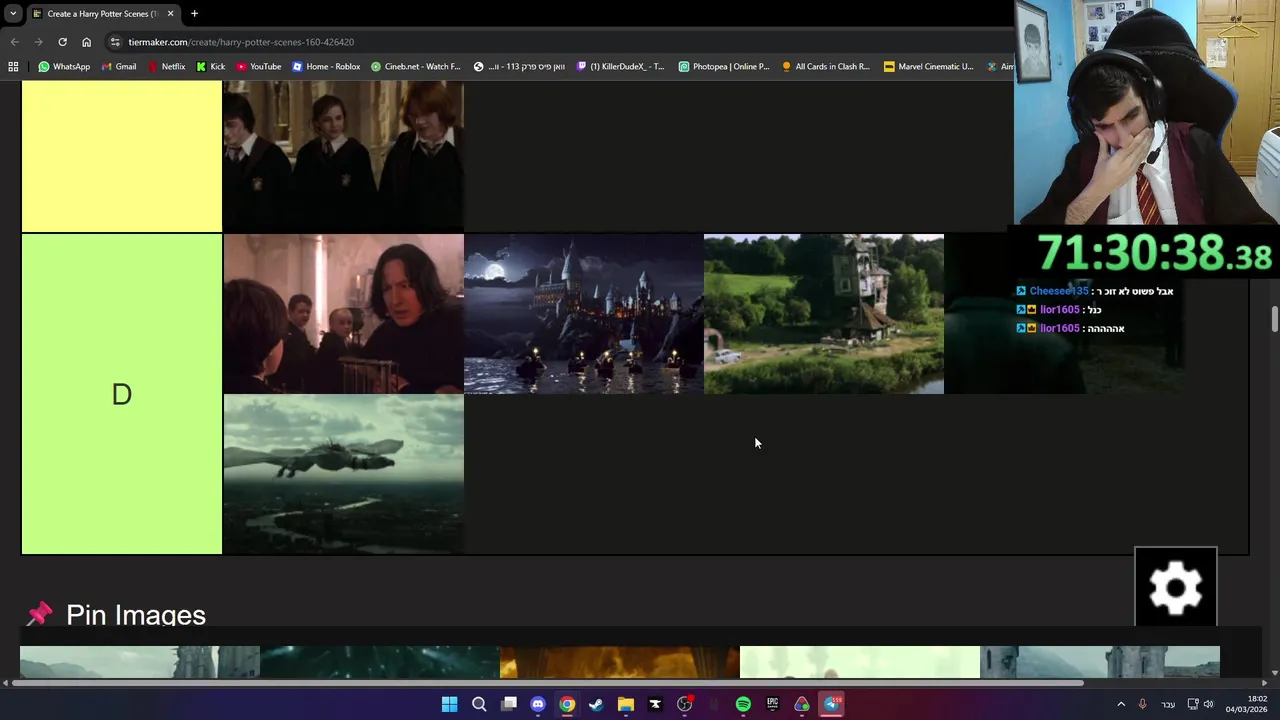Image resolution: width=1280 pixels, height=720 pixels.
Task: Open the Windows Start menu
Action: [x=450, y=704]
